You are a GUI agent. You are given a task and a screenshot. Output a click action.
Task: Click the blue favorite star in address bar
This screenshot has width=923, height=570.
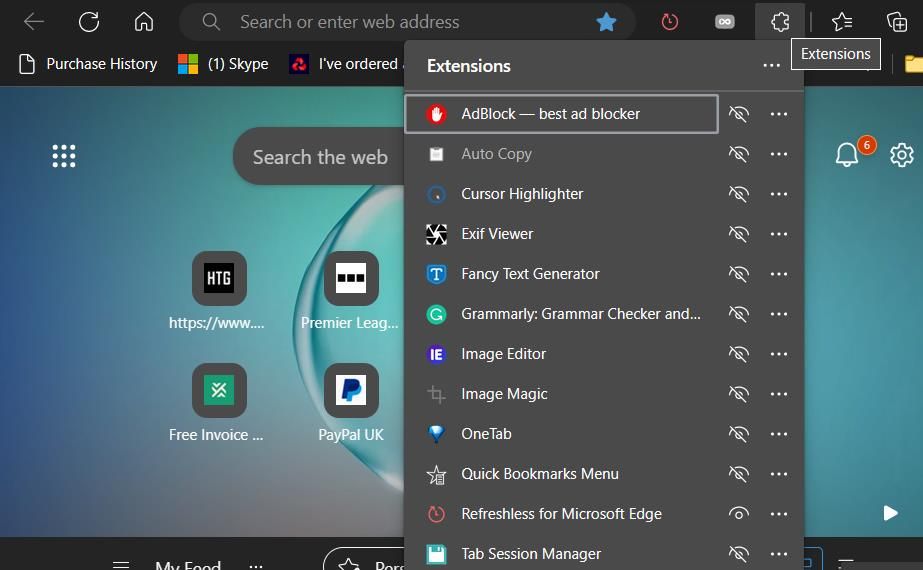[606, 22]
